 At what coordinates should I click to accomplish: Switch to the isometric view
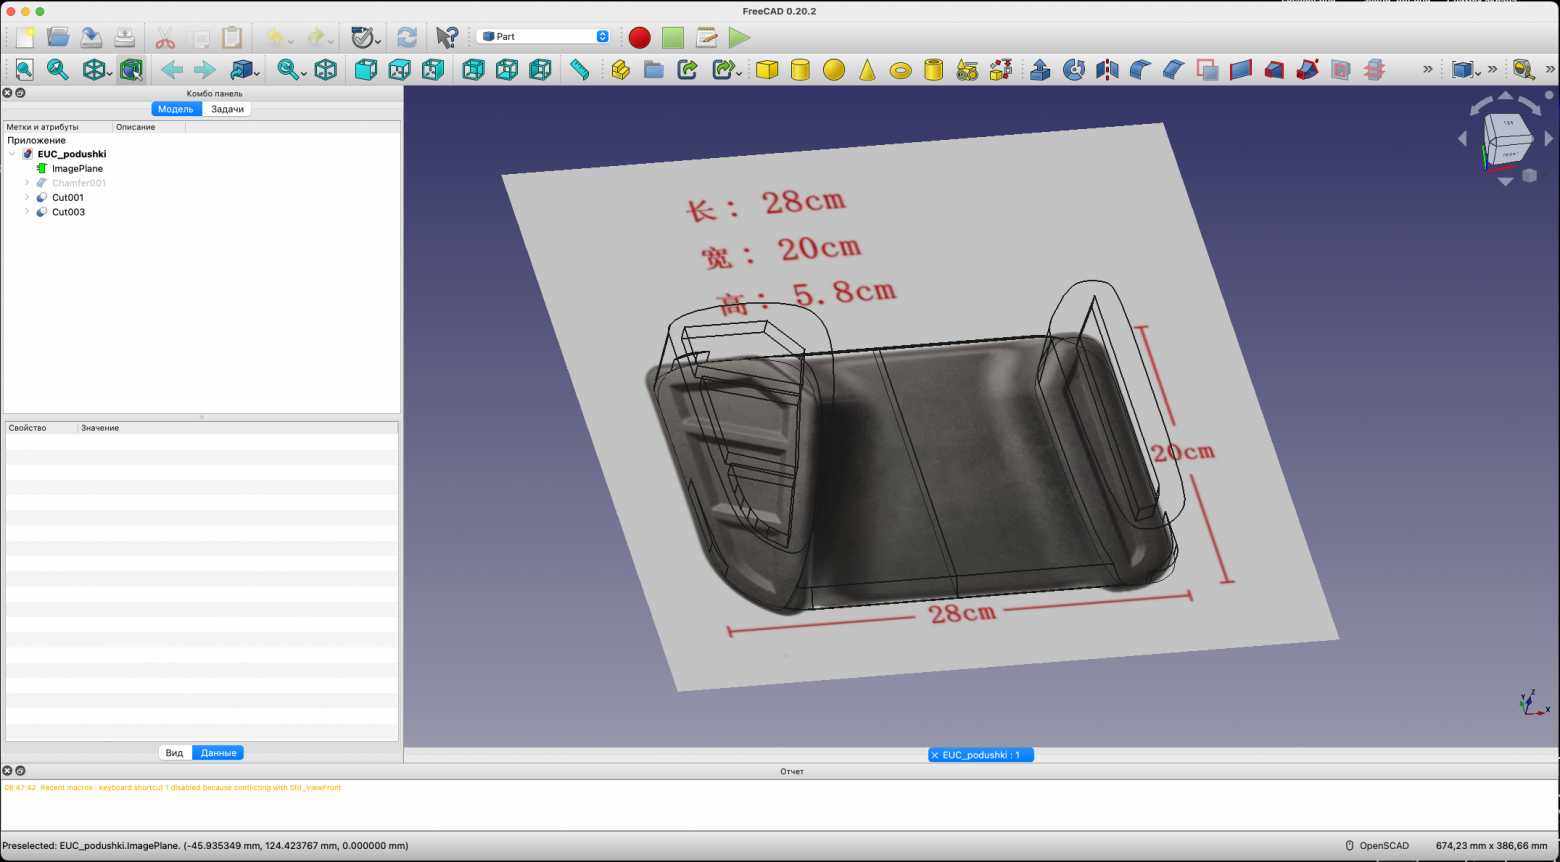[325, 69]
